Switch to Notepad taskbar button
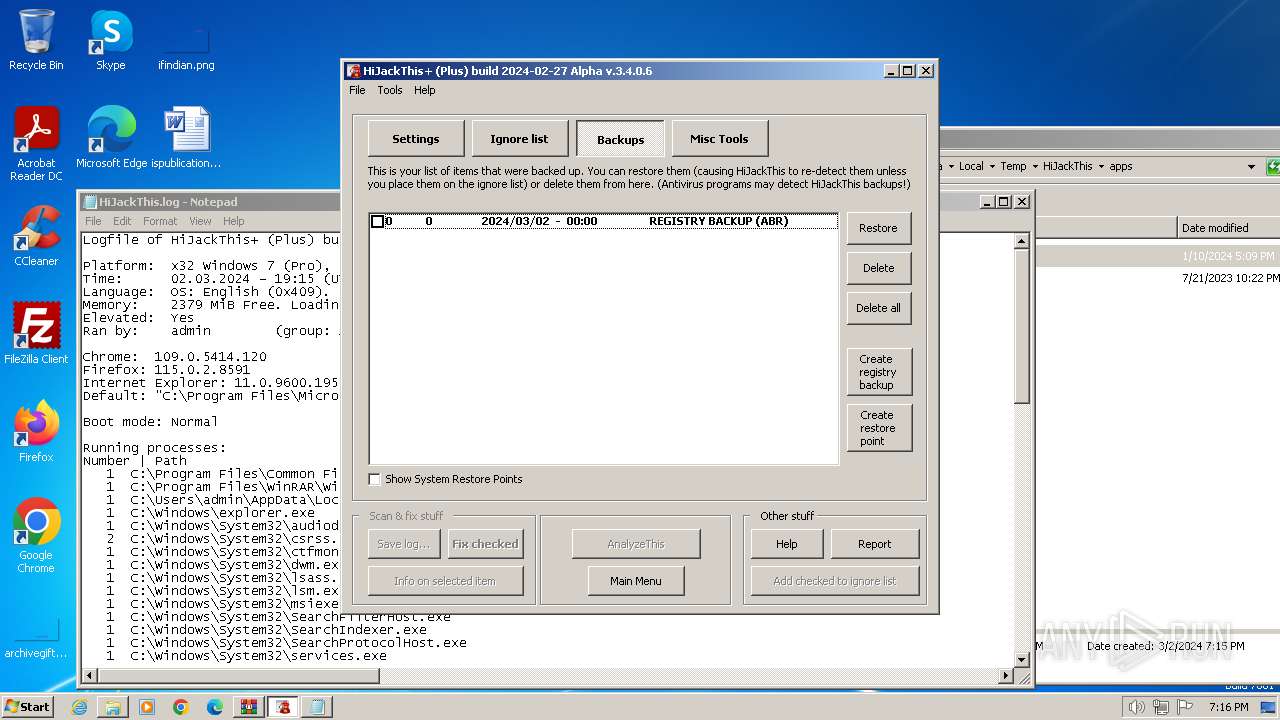The width and height of the screenshot is (1280, 720). pos(317,707)
